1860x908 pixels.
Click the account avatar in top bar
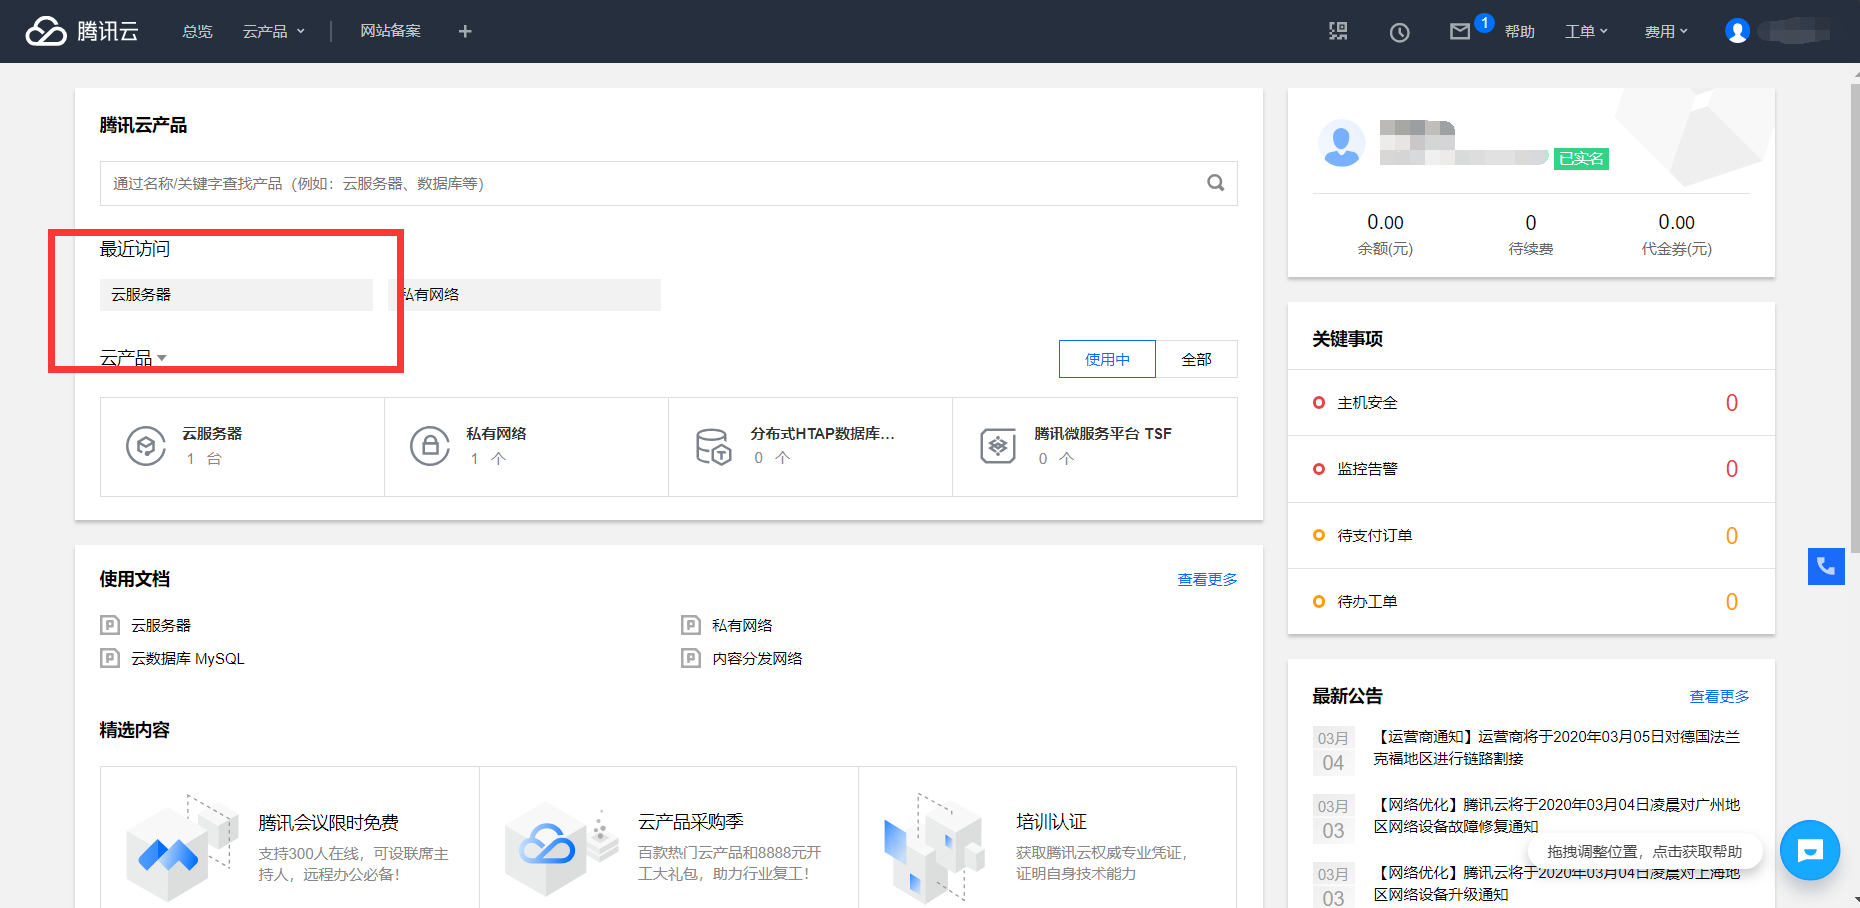[x=1737, y=31]
